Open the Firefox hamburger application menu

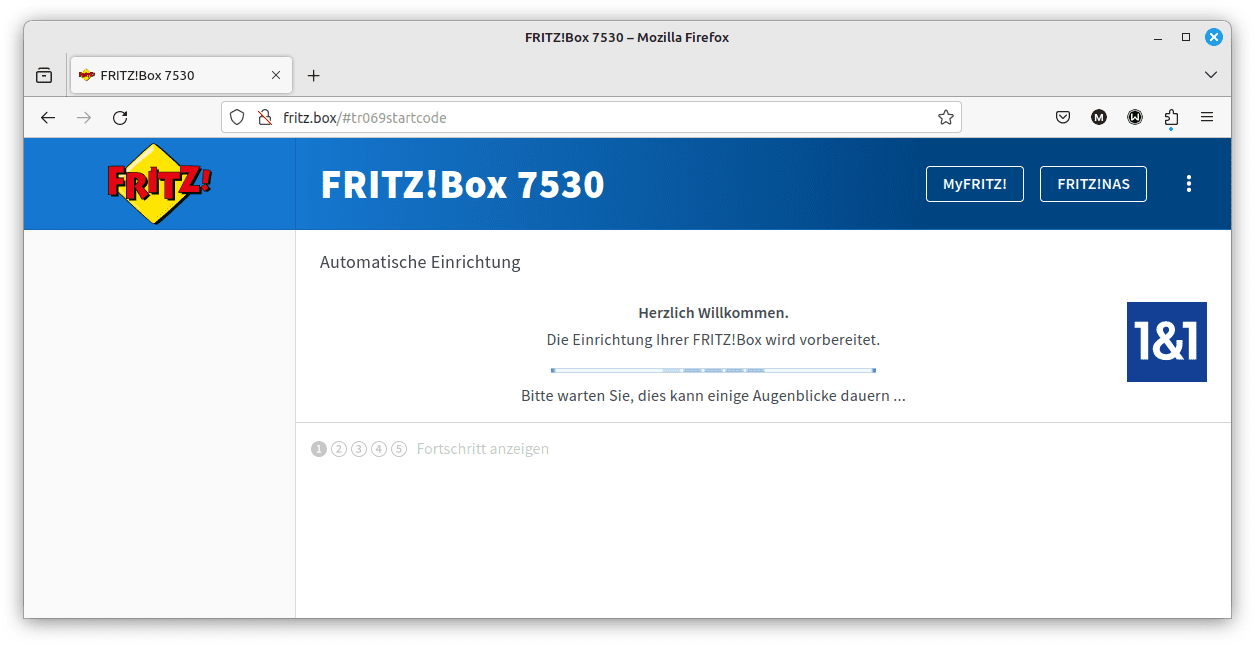pyautogui.click(x=1207, y=118)
